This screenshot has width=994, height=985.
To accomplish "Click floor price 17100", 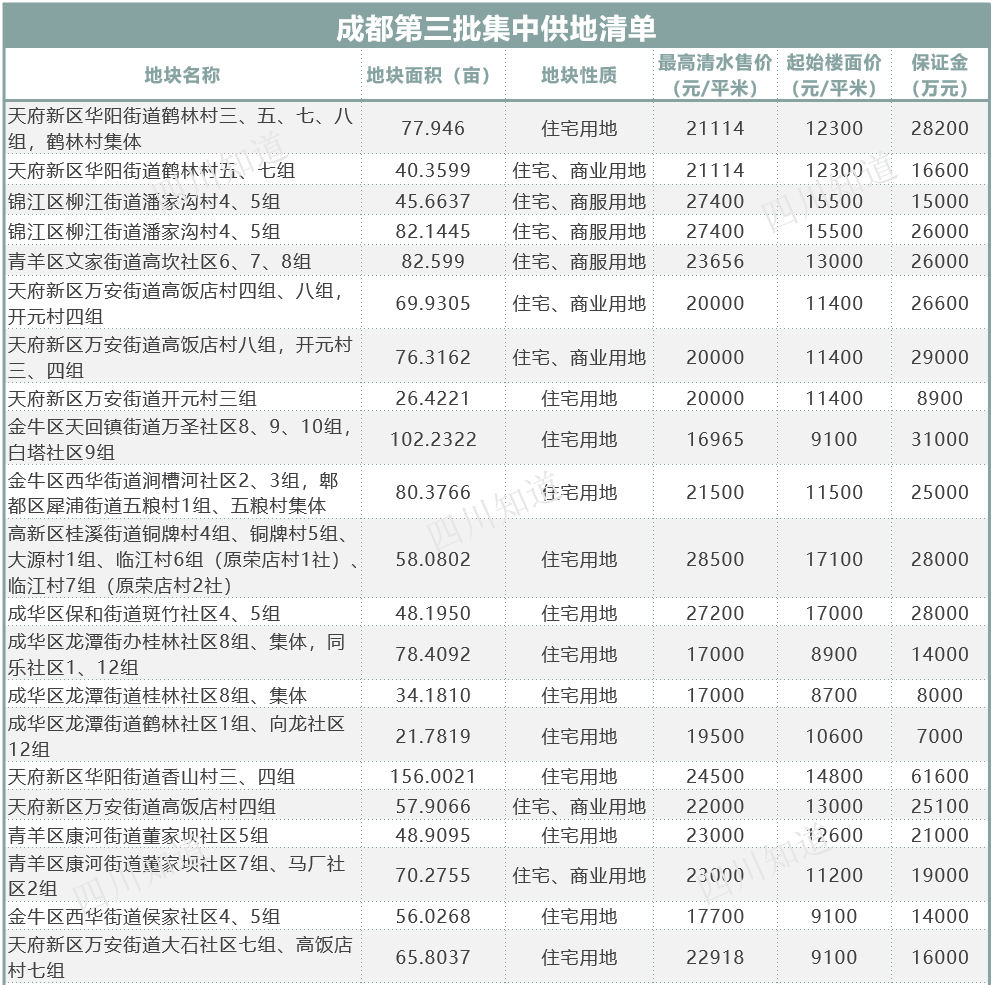I will click(x=834, y=559).
